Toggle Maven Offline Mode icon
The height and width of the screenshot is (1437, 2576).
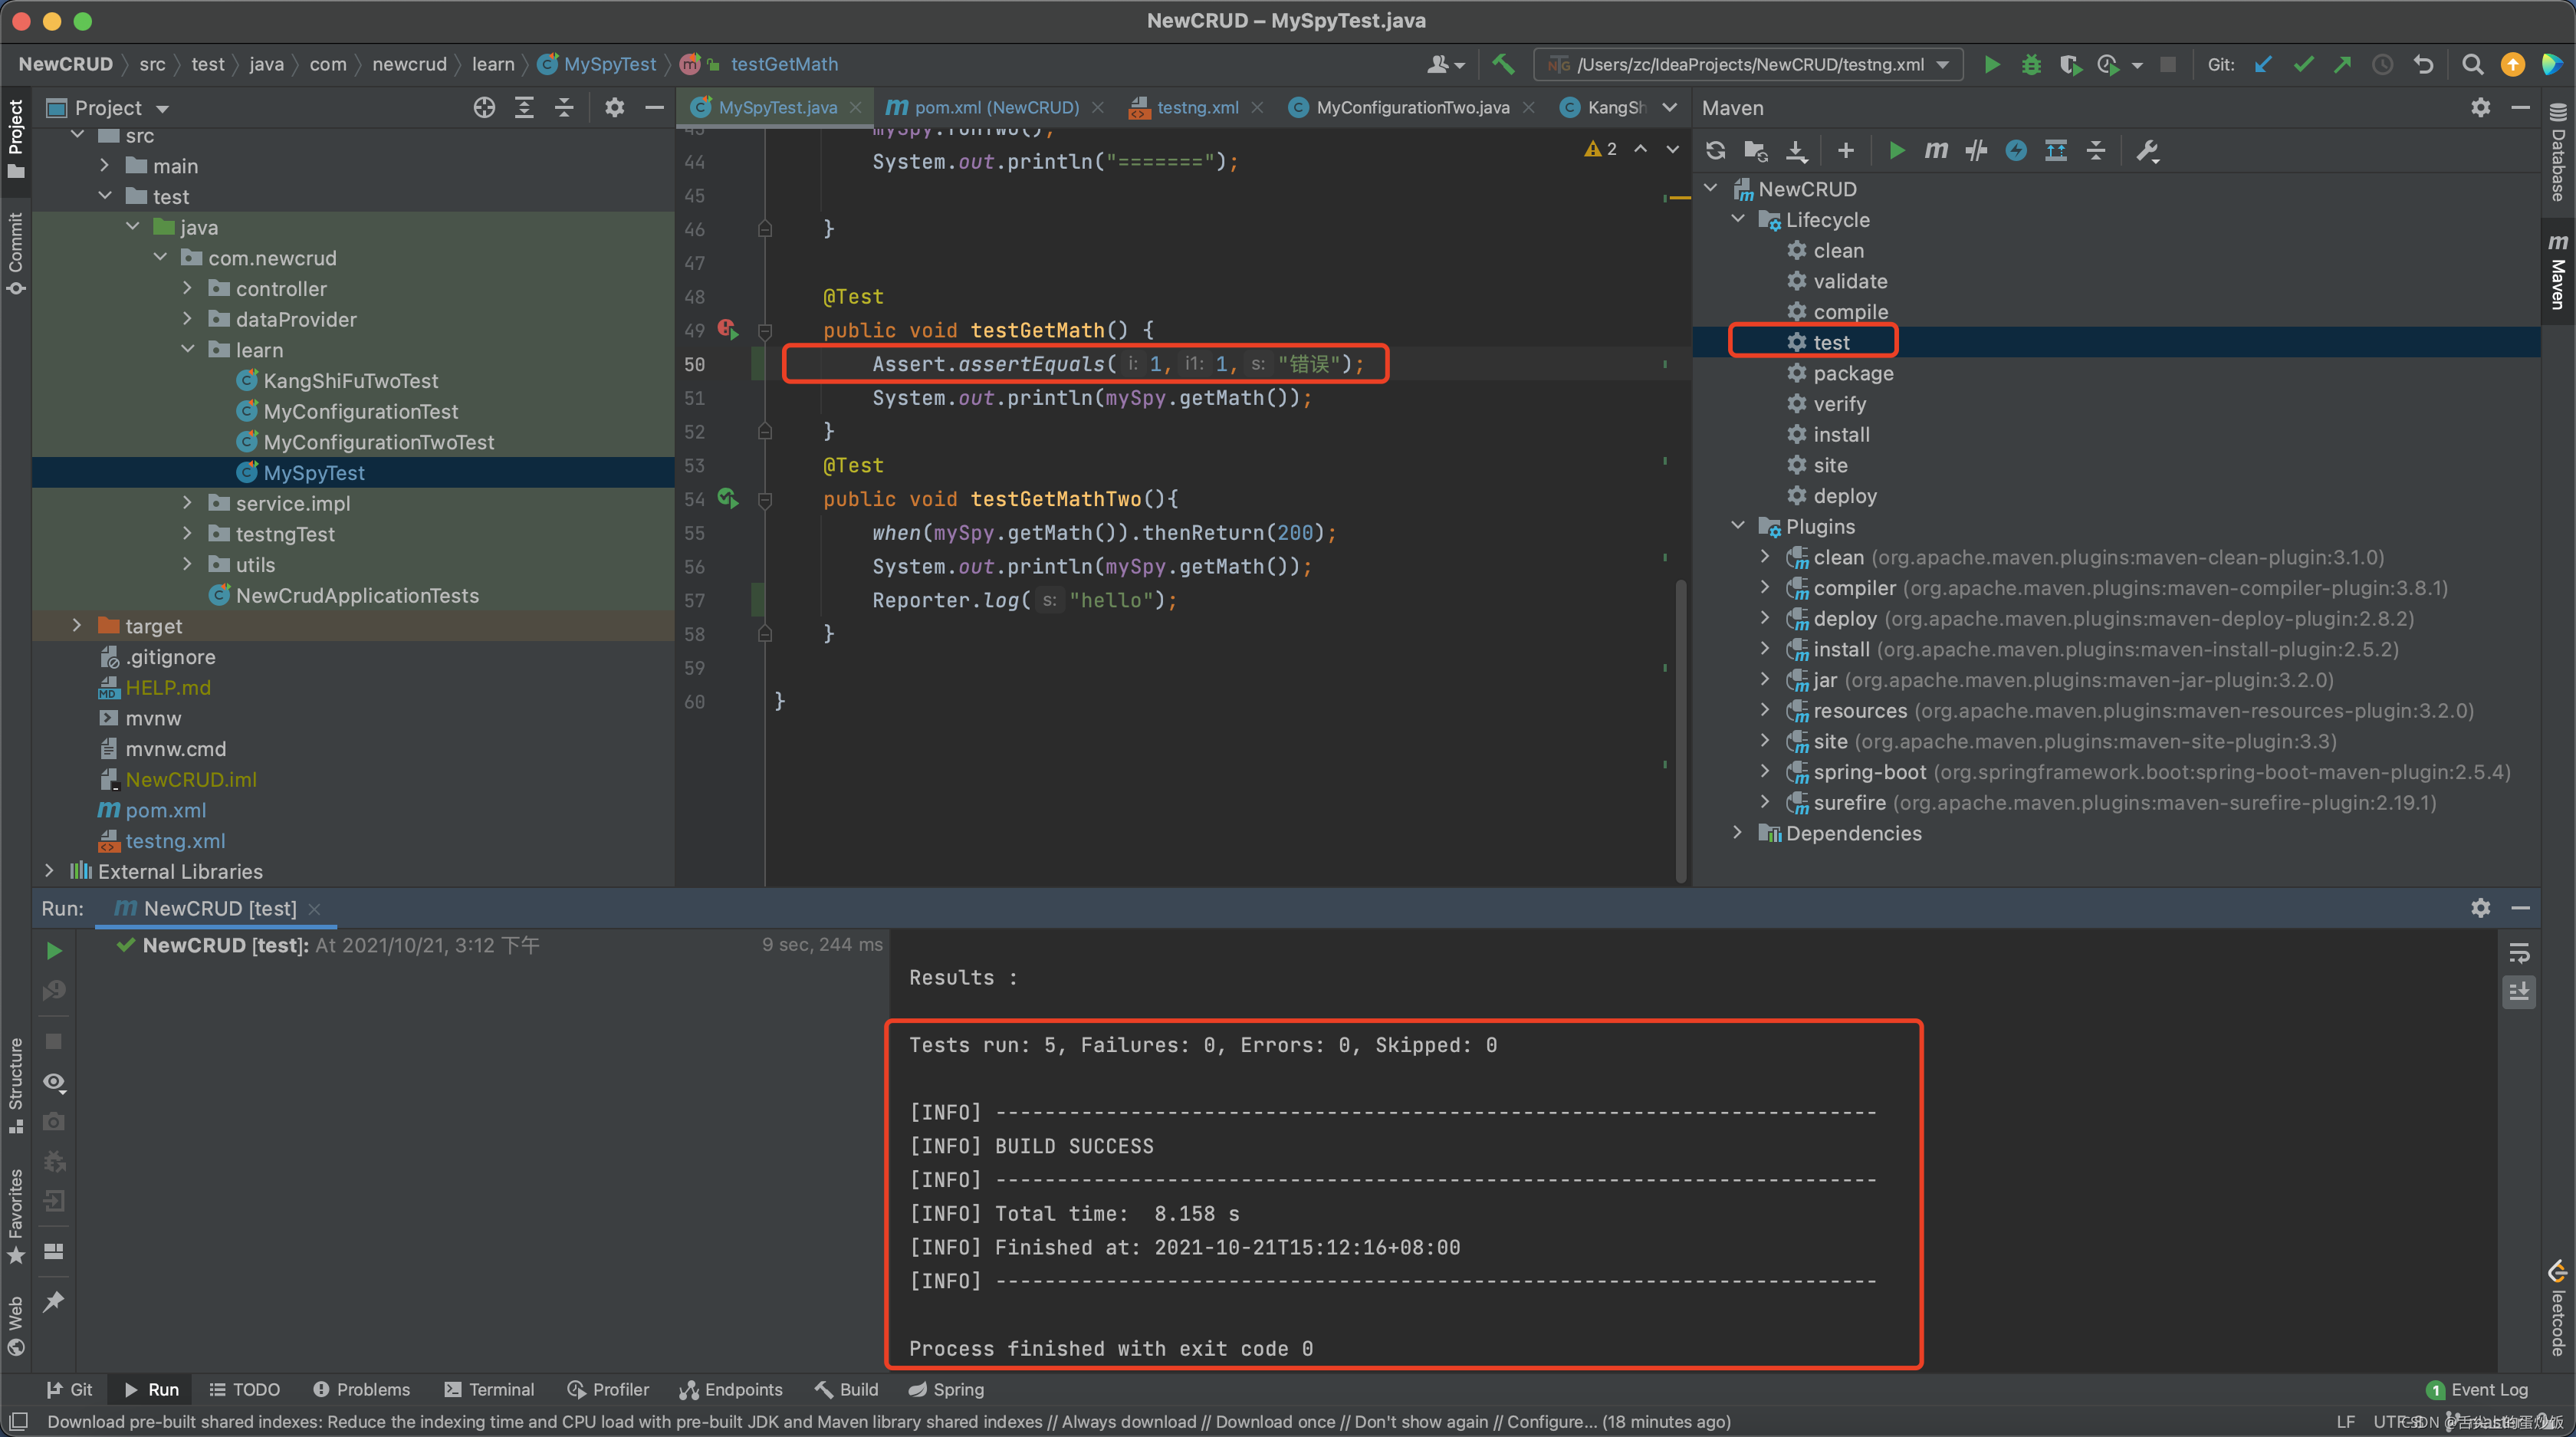point(1976,150)
